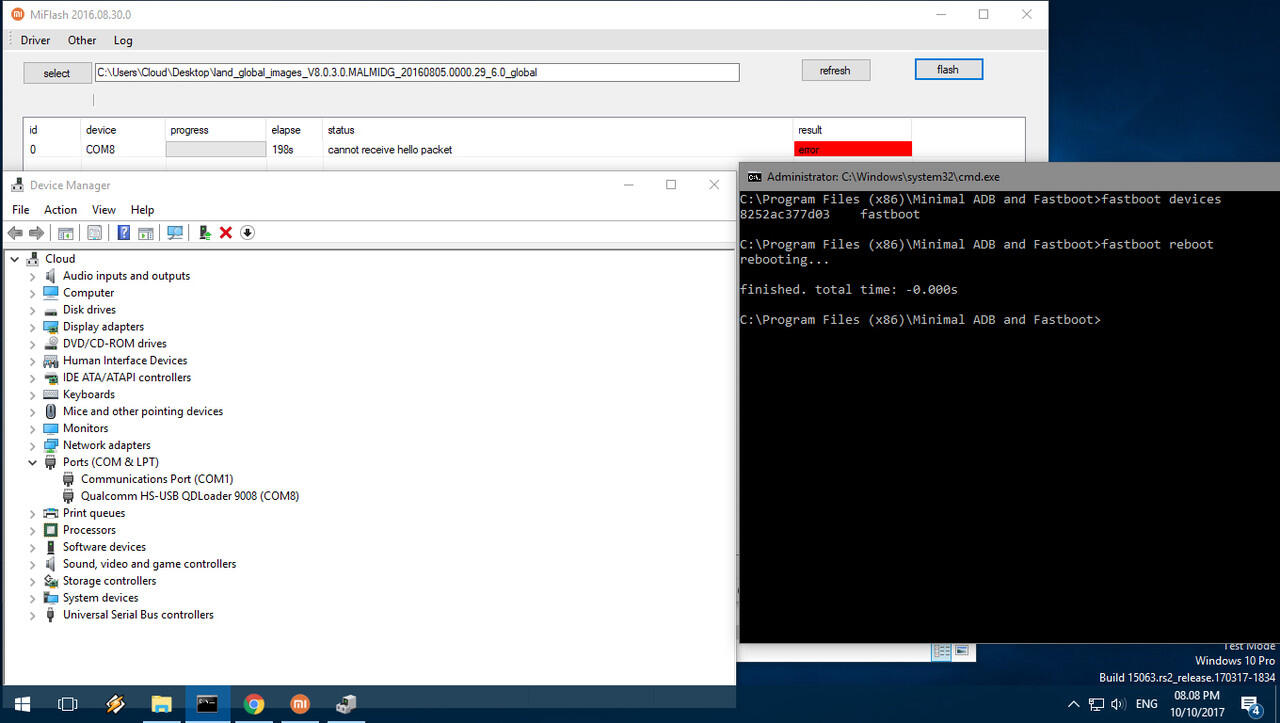Expand the Network adapters category

coord(32,446)
